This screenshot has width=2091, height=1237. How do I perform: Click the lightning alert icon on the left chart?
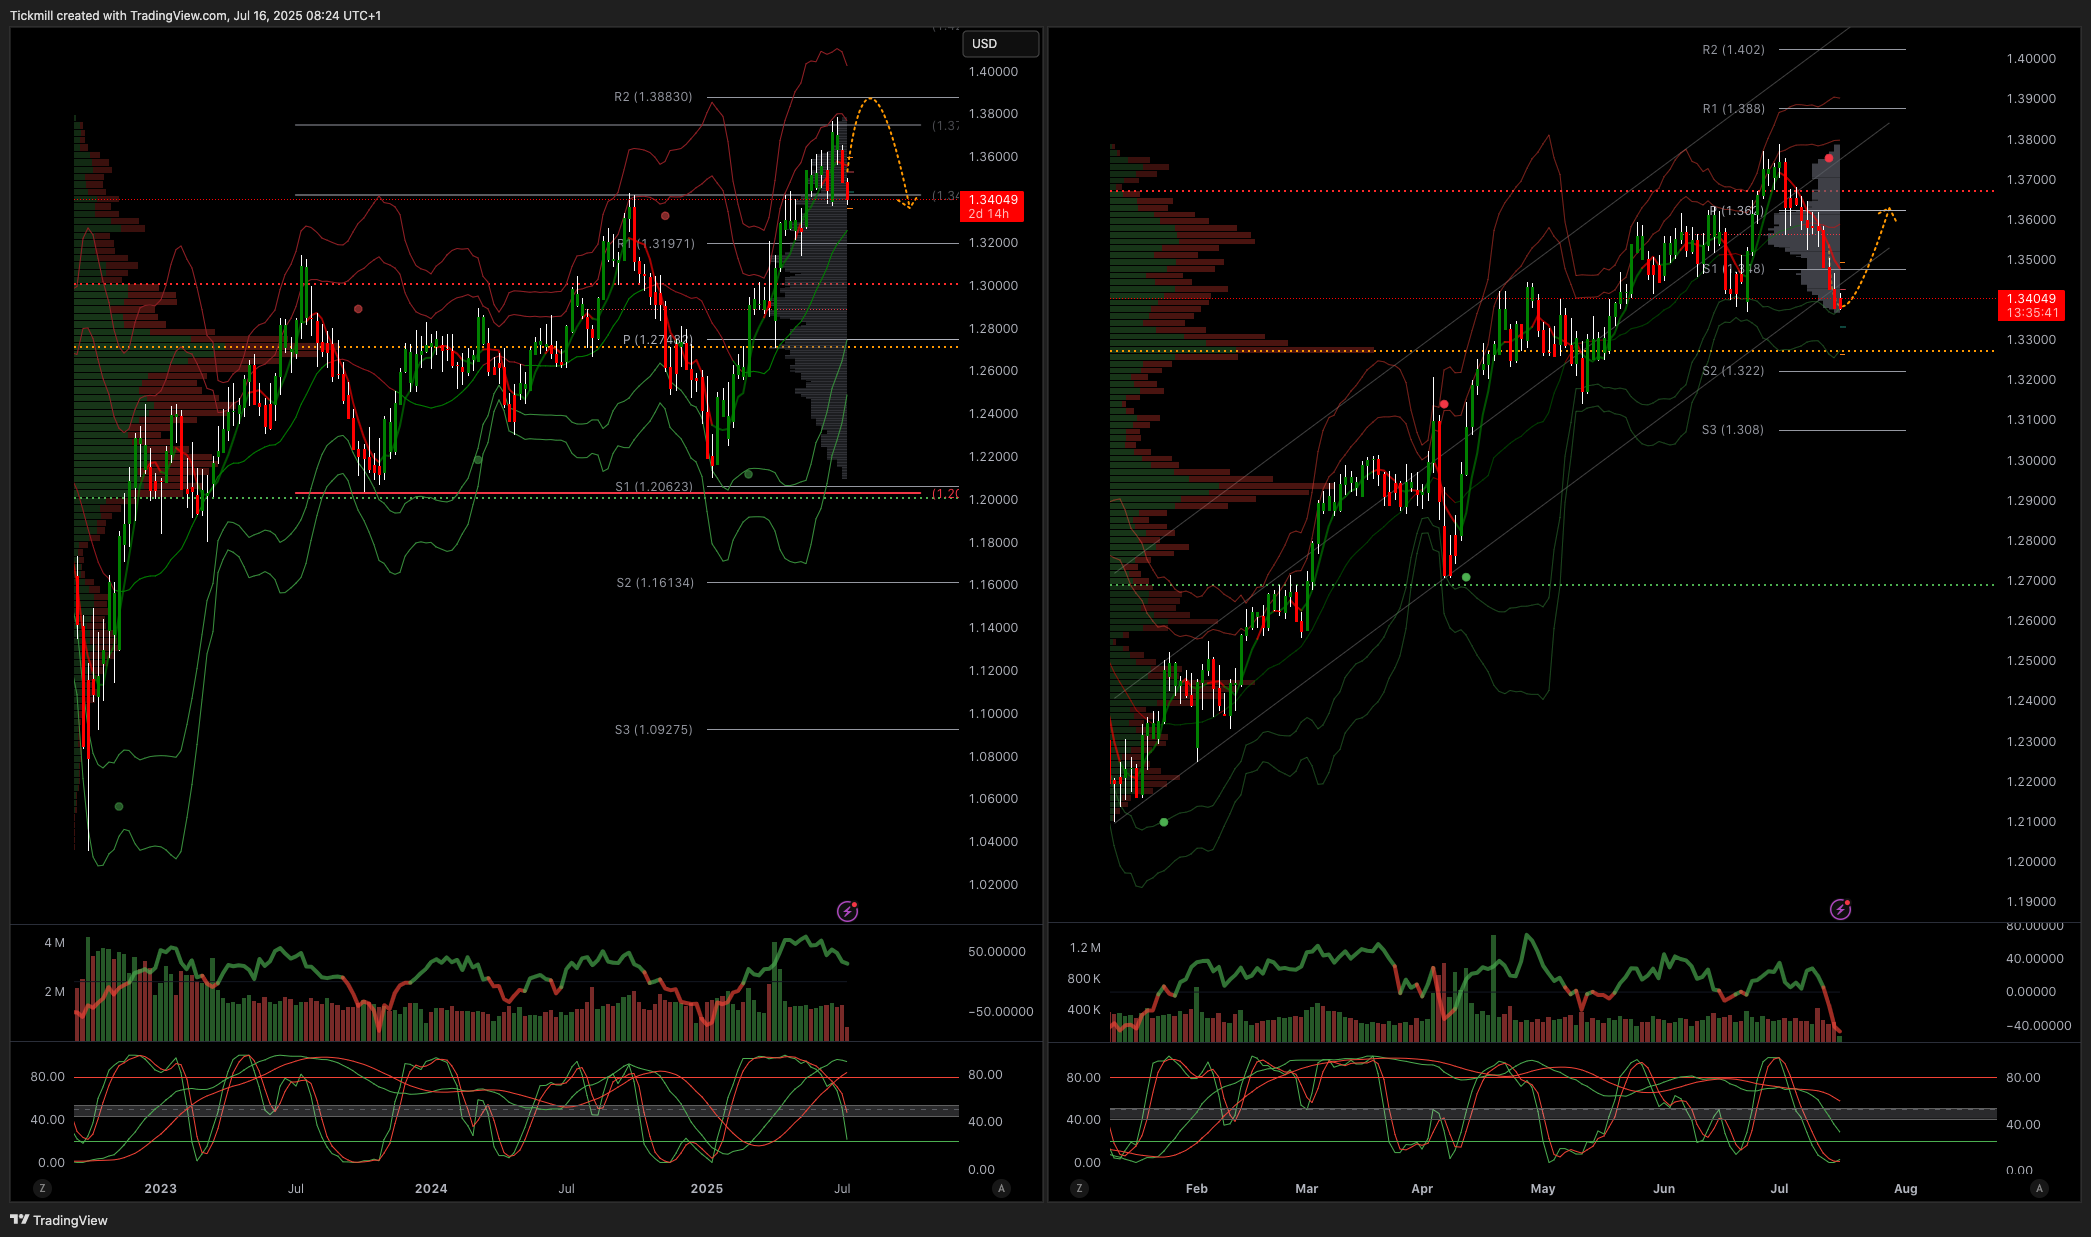pyautogui.click(x=847, y=911)
